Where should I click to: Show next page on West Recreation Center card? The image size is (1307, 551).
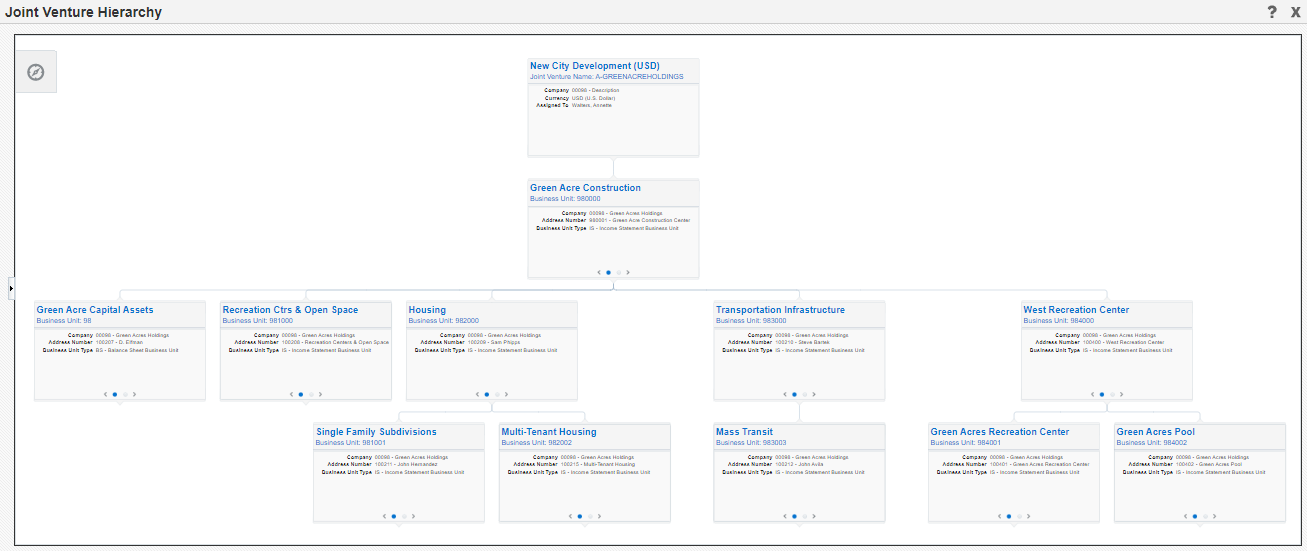1121,394
